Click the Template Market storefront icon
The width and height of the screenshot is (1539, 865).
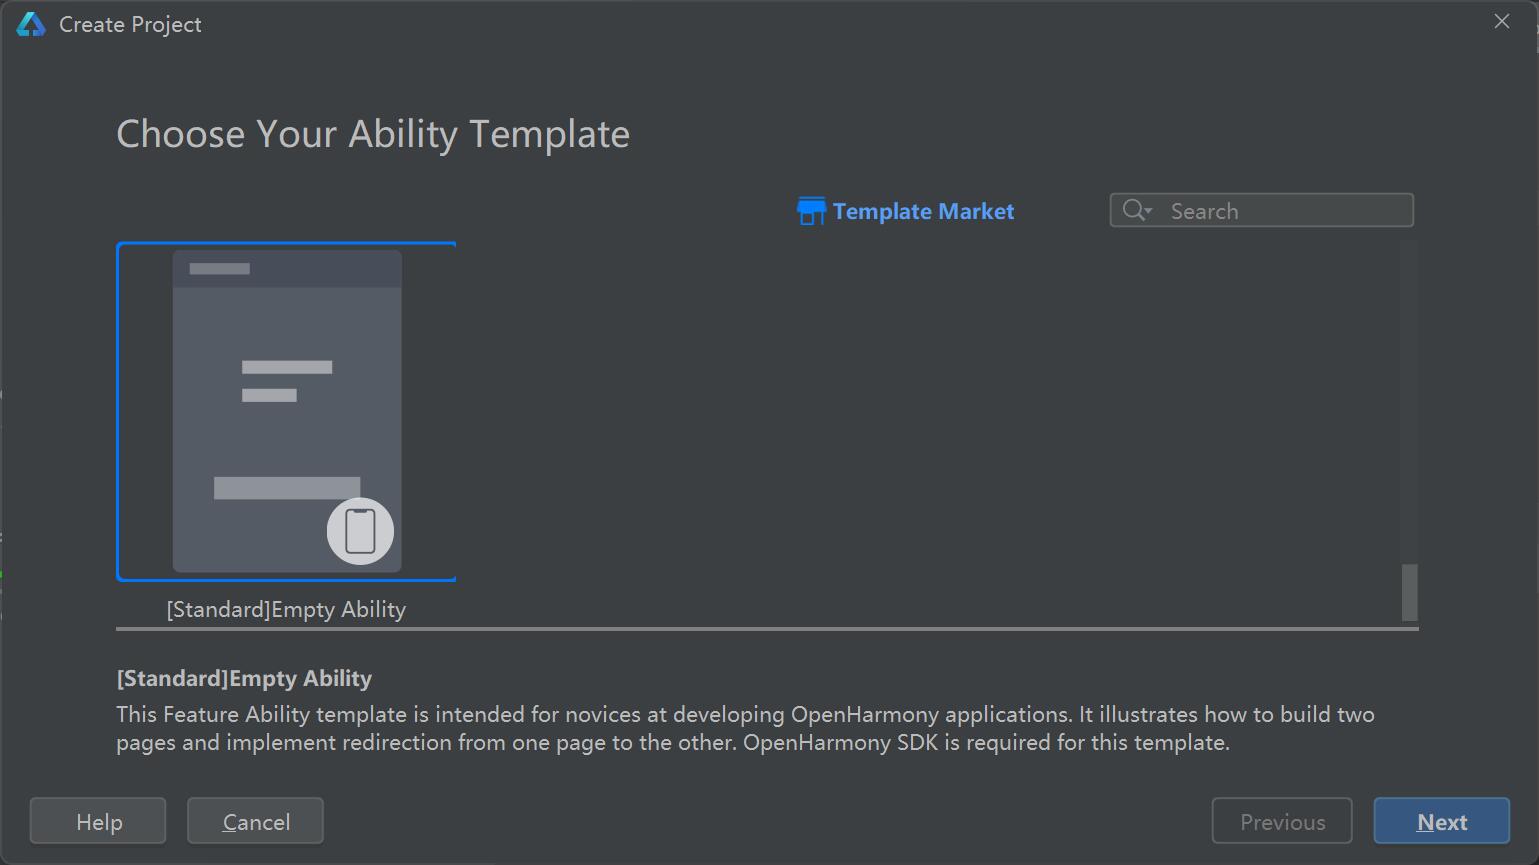(x=811, y=211)
